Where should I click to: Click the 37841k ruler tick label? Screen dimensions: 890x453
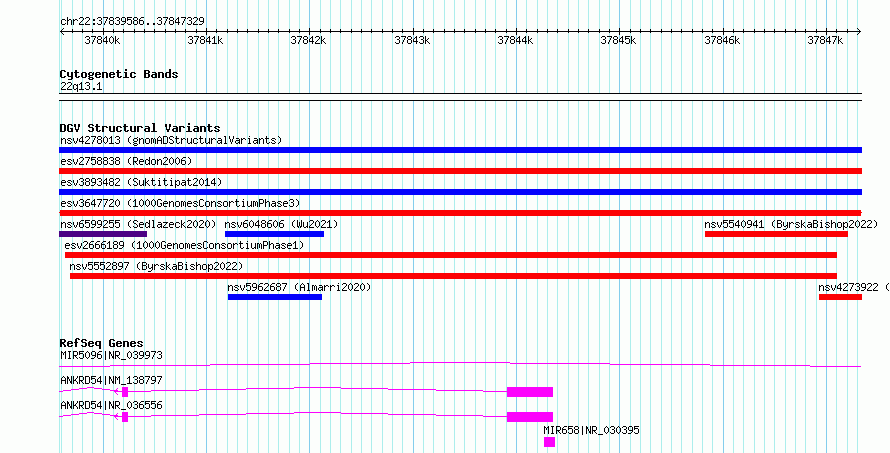pos(205,40)
